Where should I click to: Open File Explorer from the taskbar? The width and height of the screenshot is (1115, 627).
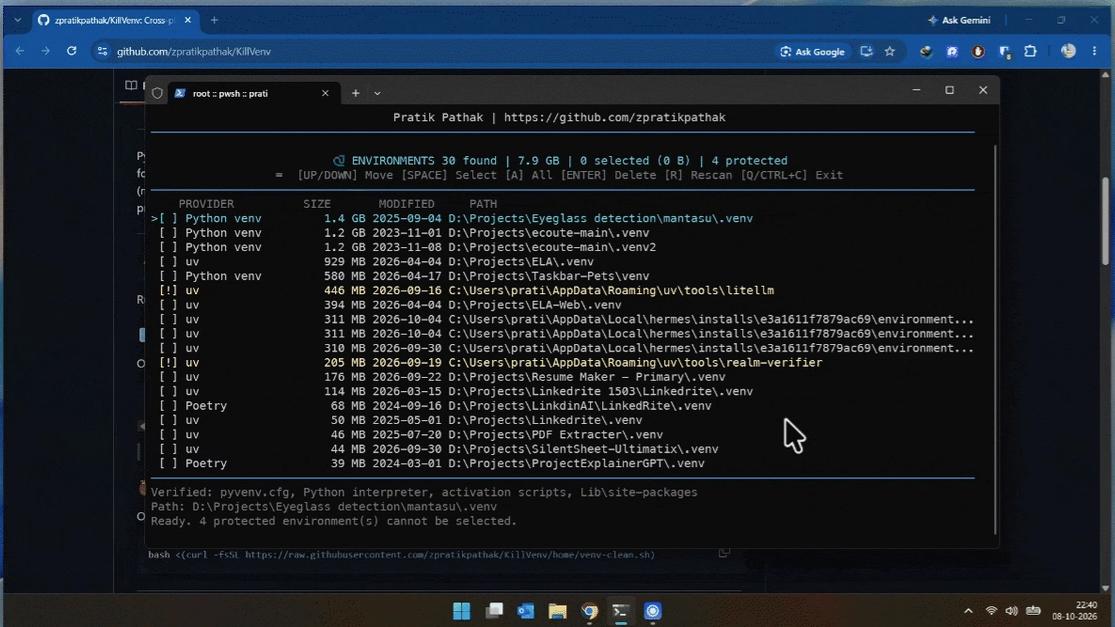pyautogui.click(x=558, y=611)
